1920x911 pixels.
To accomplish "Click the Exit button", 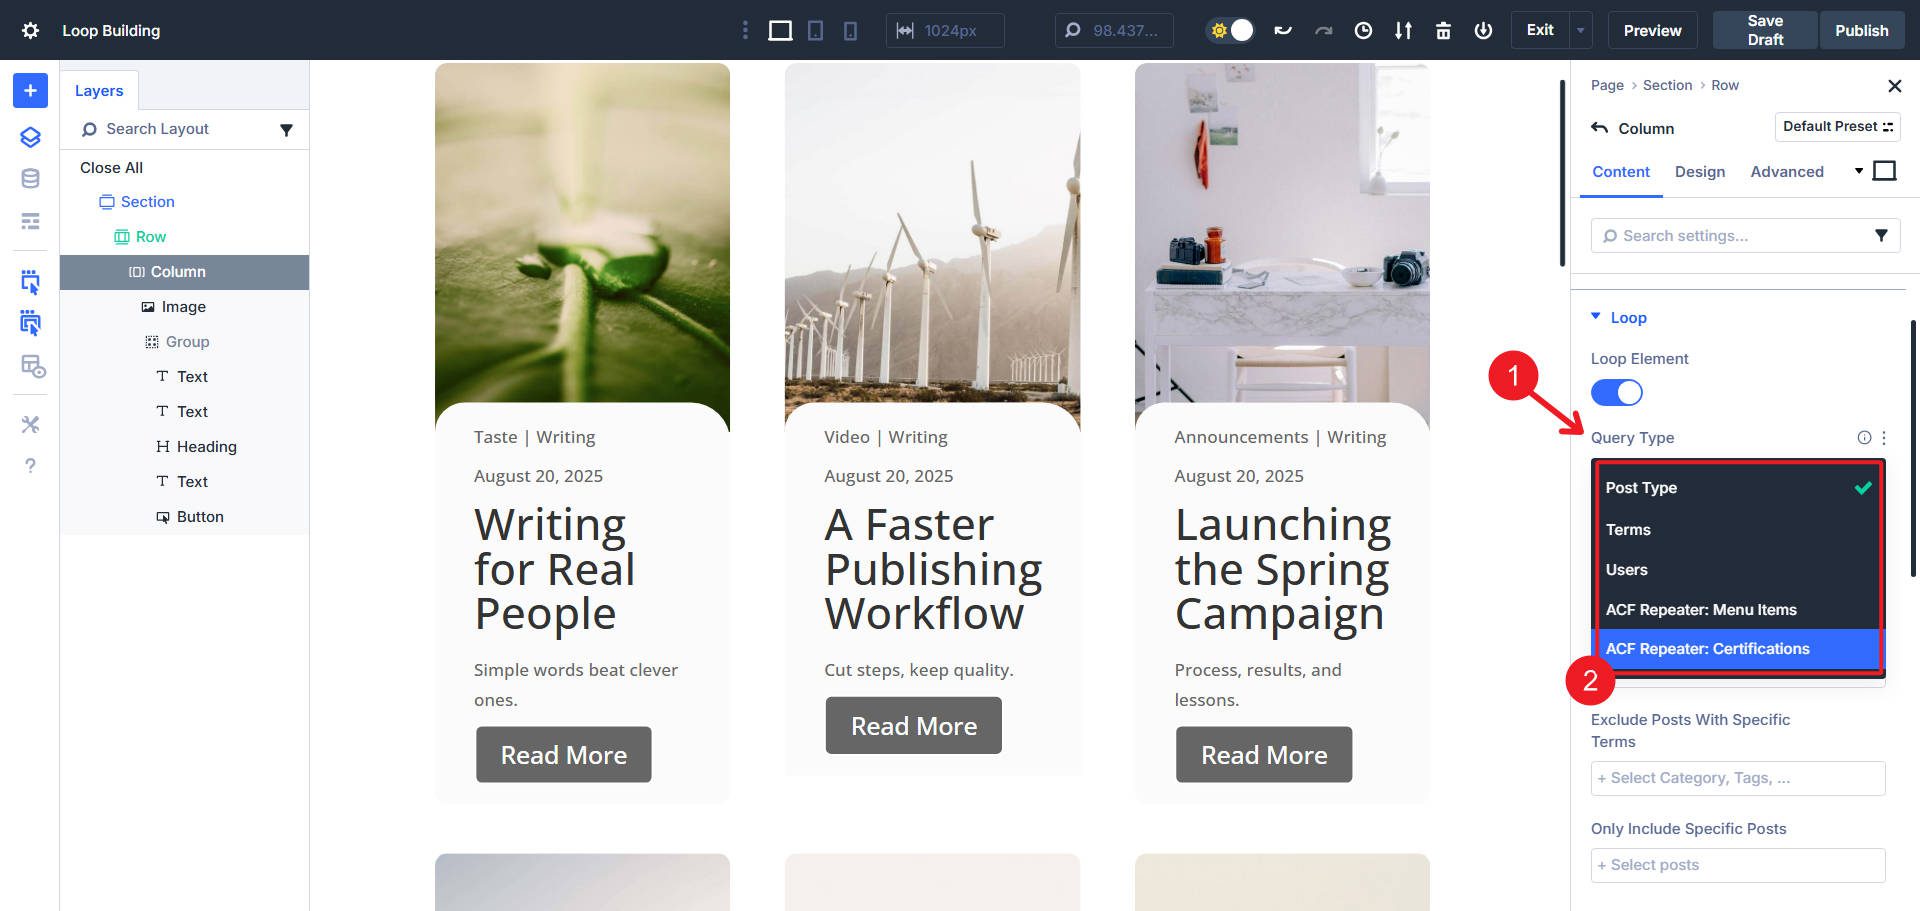I will pyautogui.click(x=1540, y=30).
